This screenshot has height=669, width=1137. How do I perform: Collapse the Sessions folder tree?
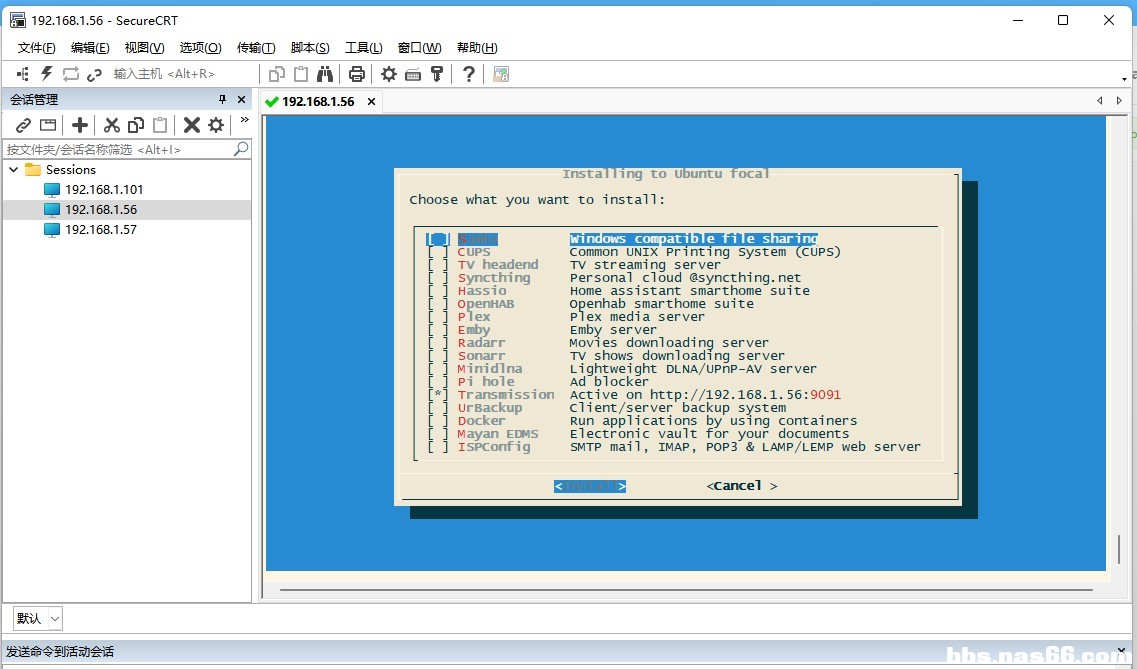(x=13, y=169)
